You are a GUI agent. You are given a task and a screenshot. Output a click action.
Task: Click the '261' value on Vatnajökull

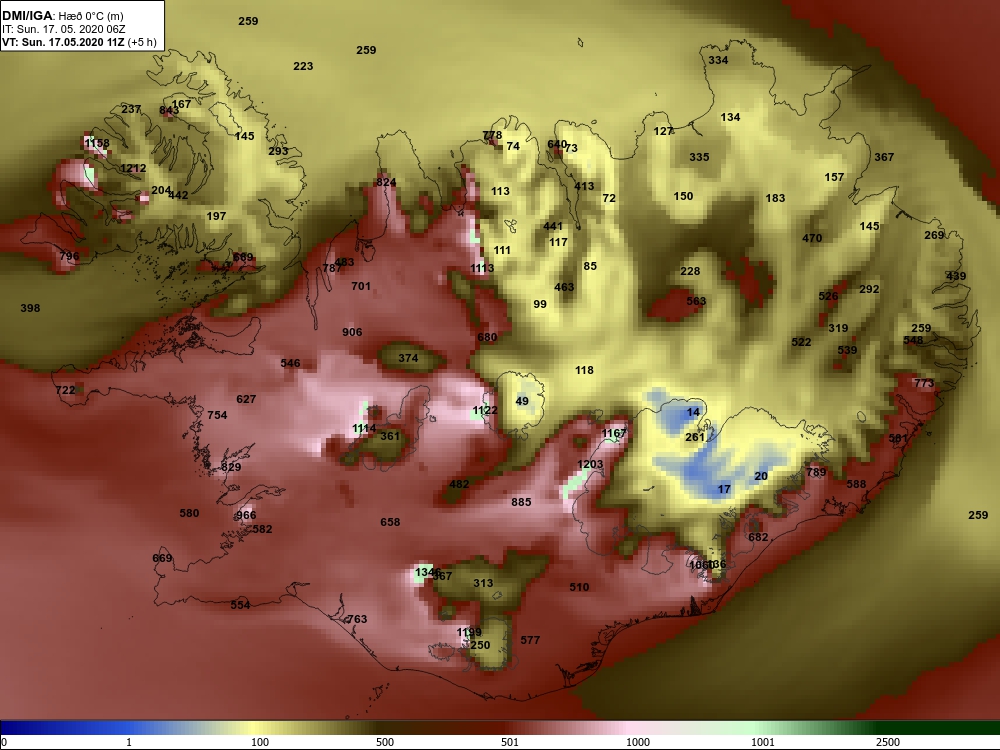click(695, 437)
